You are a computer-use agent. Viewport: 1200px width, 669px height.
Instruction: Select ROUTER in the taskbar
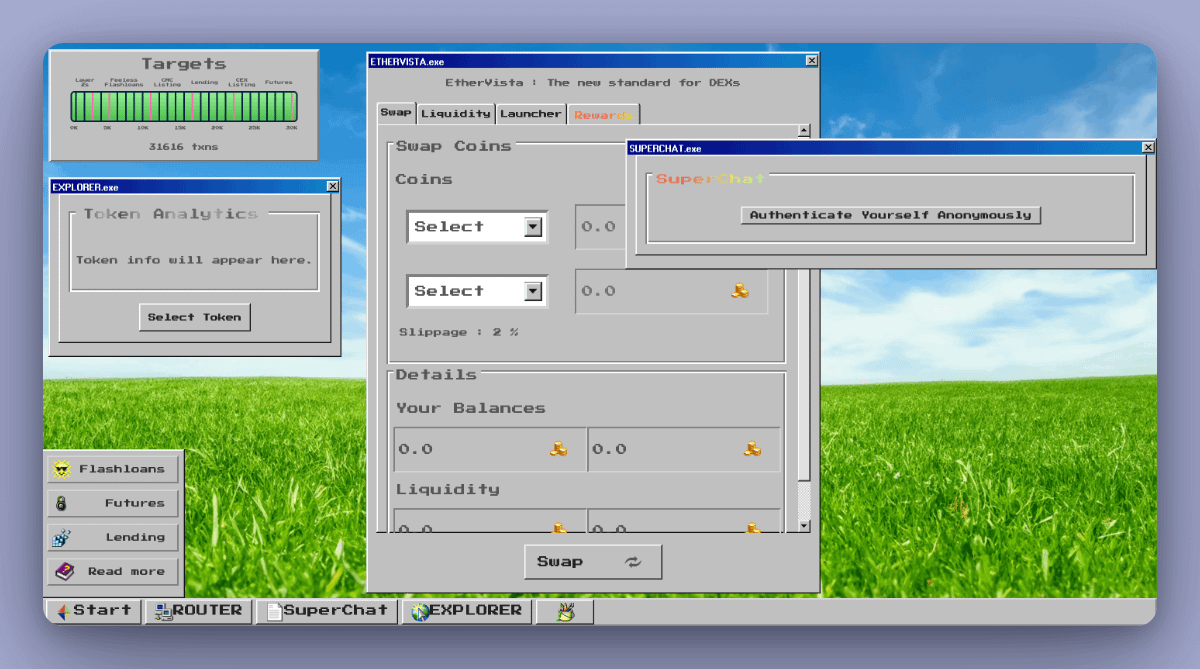pyautogui.click(x=197, y=611)
